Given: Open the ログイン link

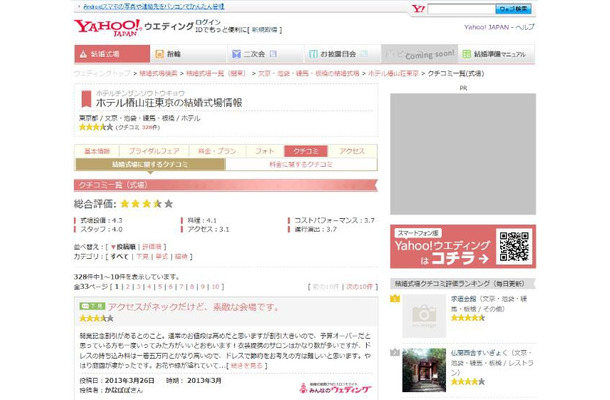Looking at the screenshot, I should pos(208,23).
